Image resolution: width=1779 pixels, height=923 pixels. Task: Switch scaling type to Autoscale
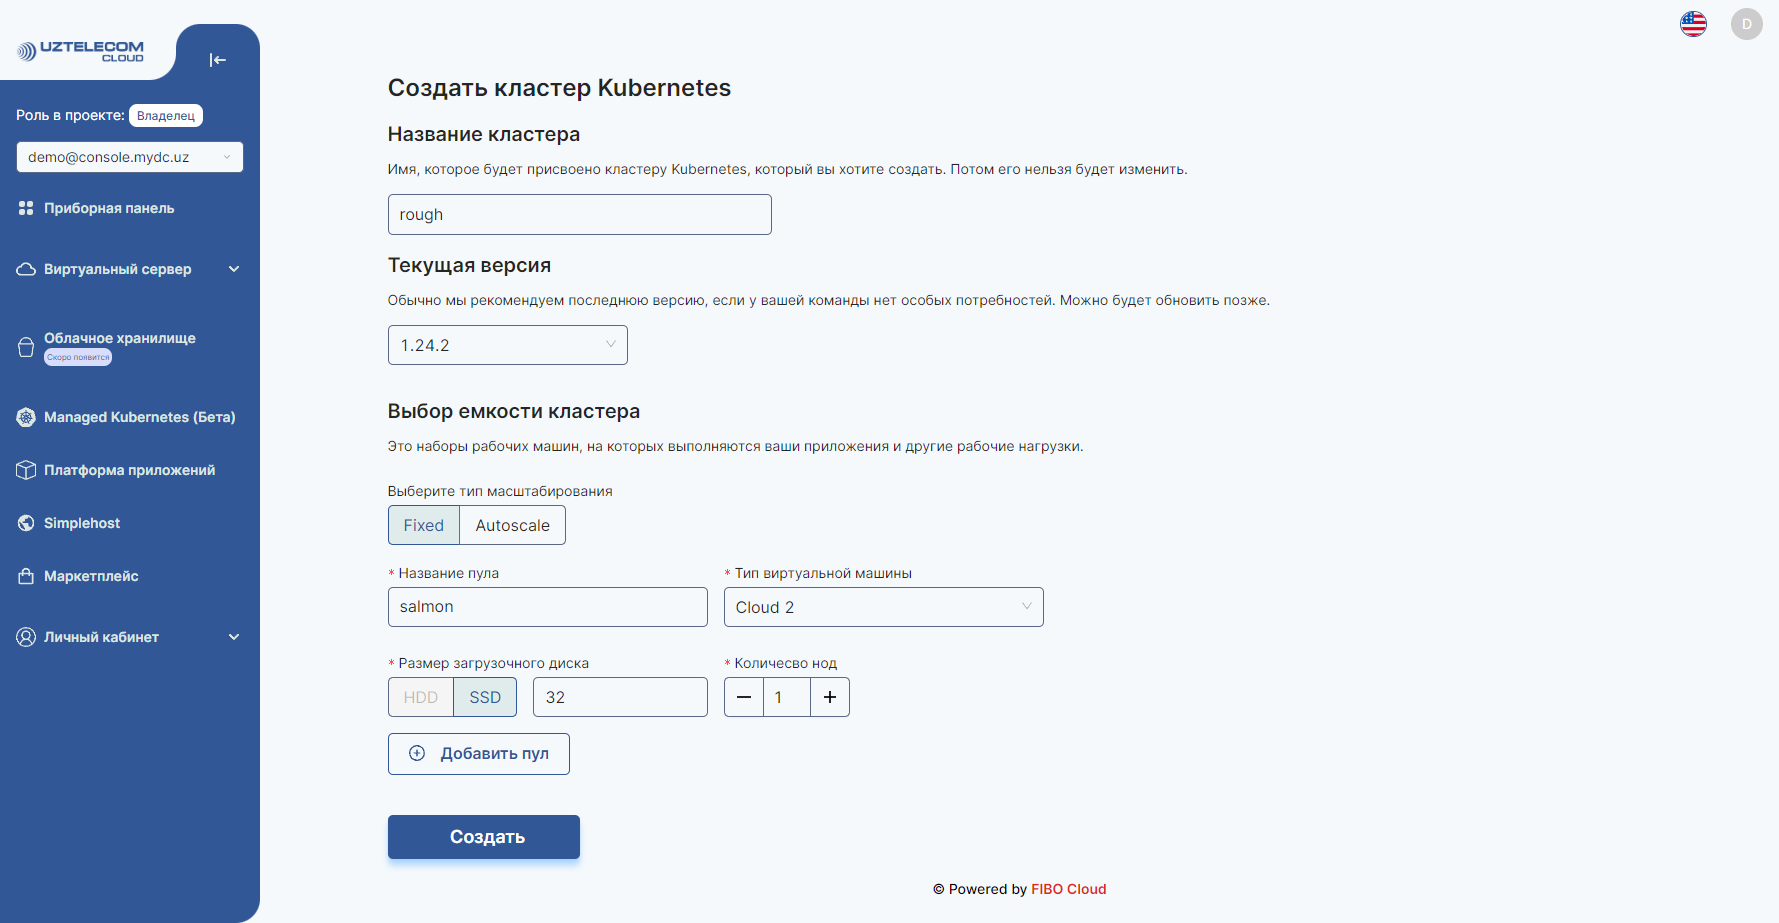pos(512,525)
